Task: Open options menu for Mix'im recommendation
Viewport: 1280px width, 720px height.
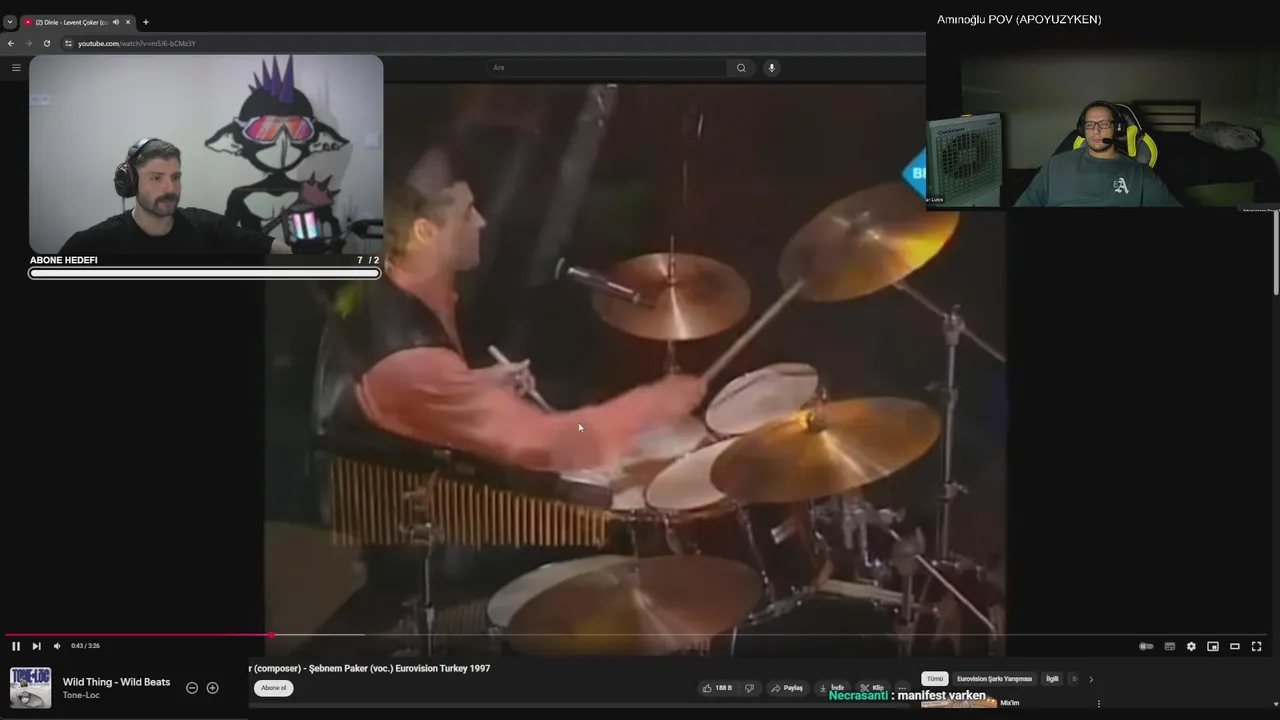Action: 1099,703
